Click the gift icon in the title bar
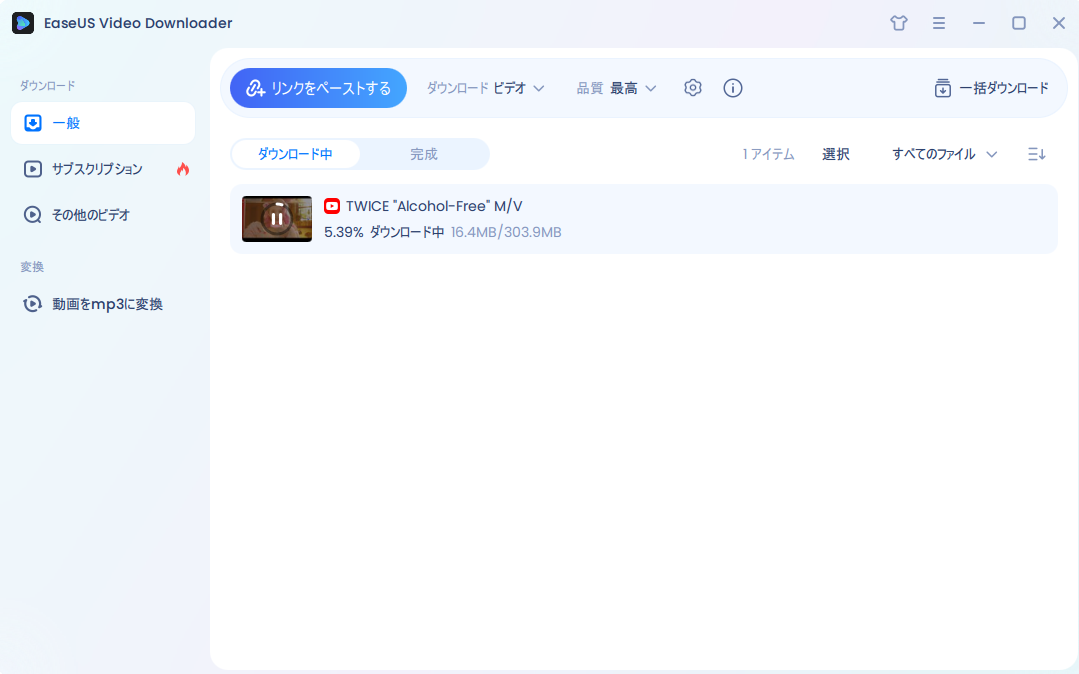 [x=898, y=22]
